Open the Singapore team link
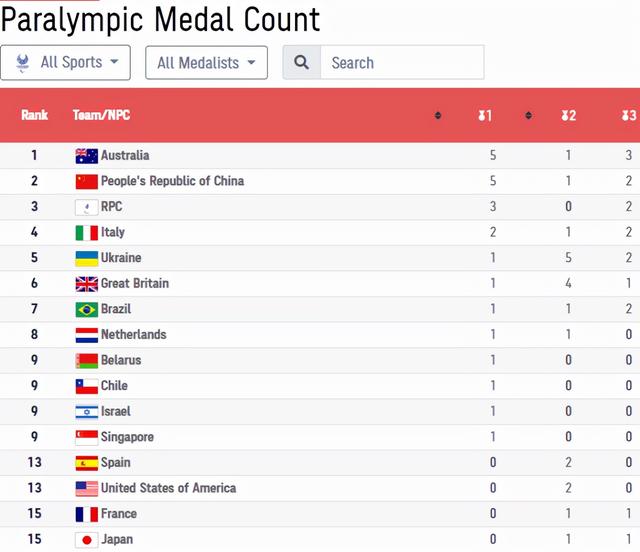Image resolution: width=640 pixels, height=552 pixels. click(127, 437)
